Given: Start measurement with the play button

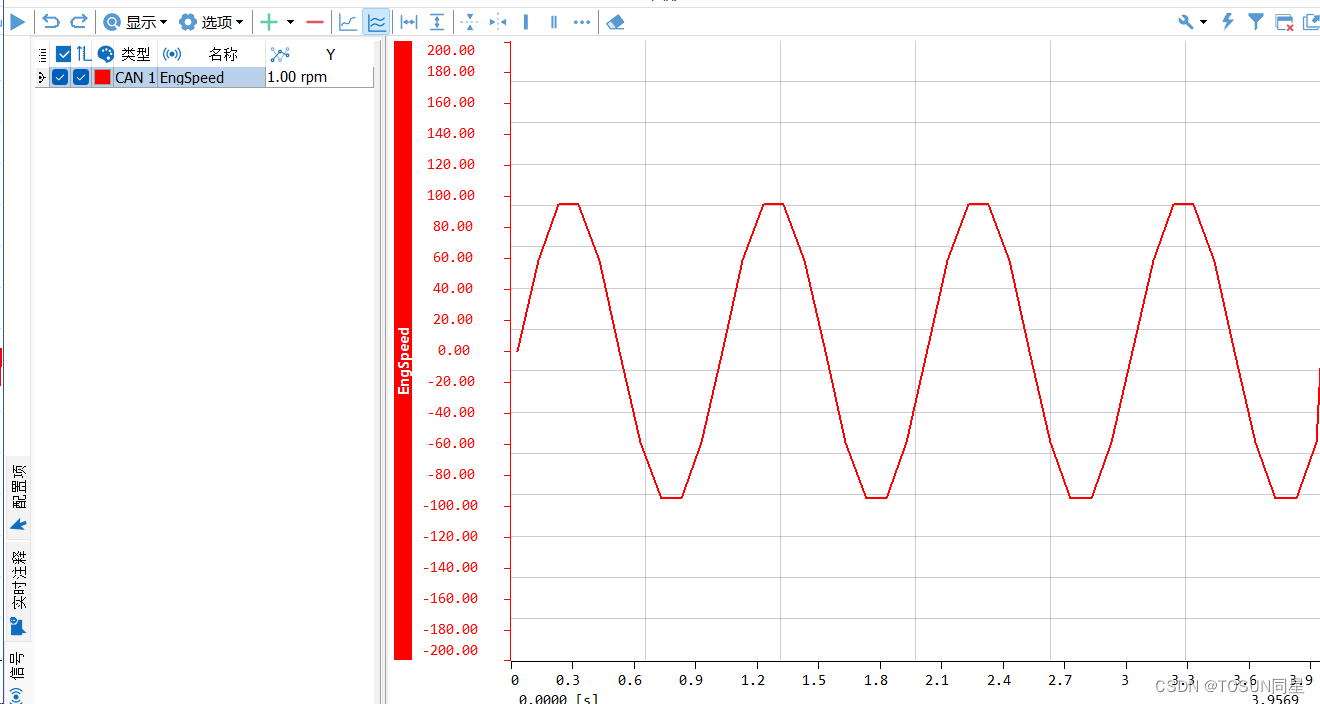Looking at the screenshot, I should 17,21.
